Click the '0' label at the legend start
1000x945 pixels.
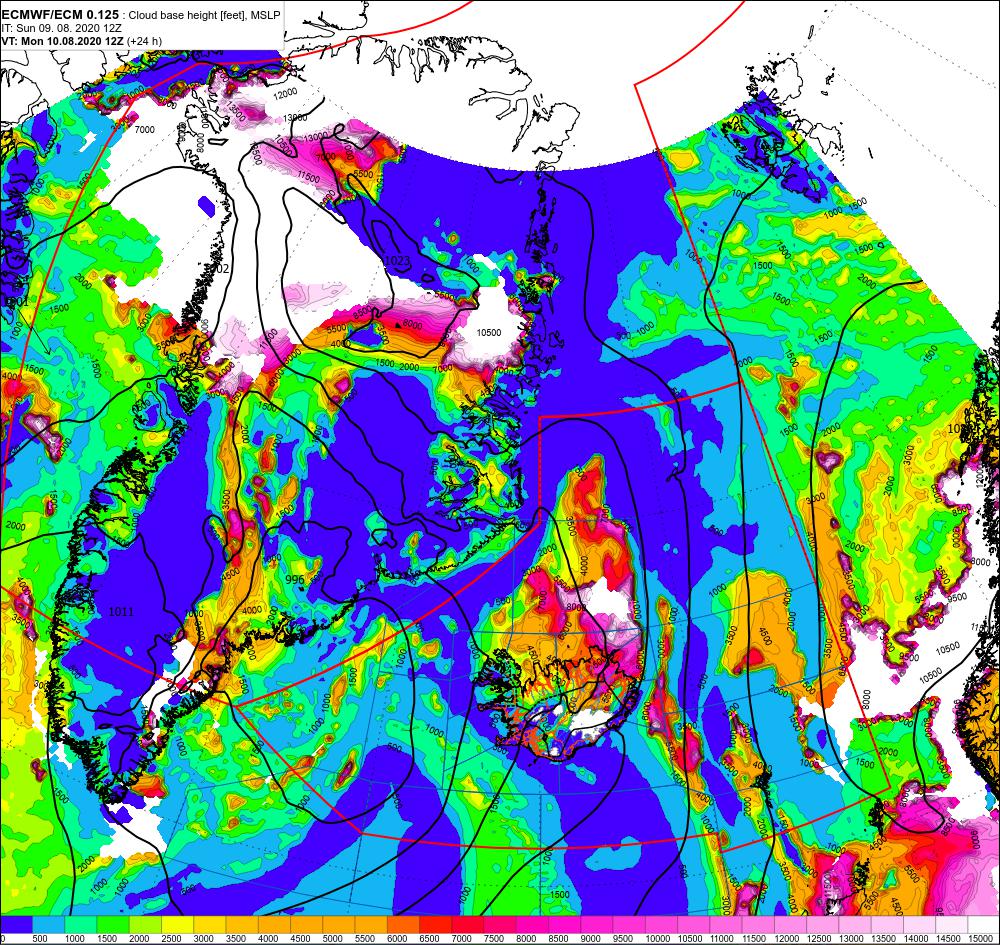click(x=3, y=939)
